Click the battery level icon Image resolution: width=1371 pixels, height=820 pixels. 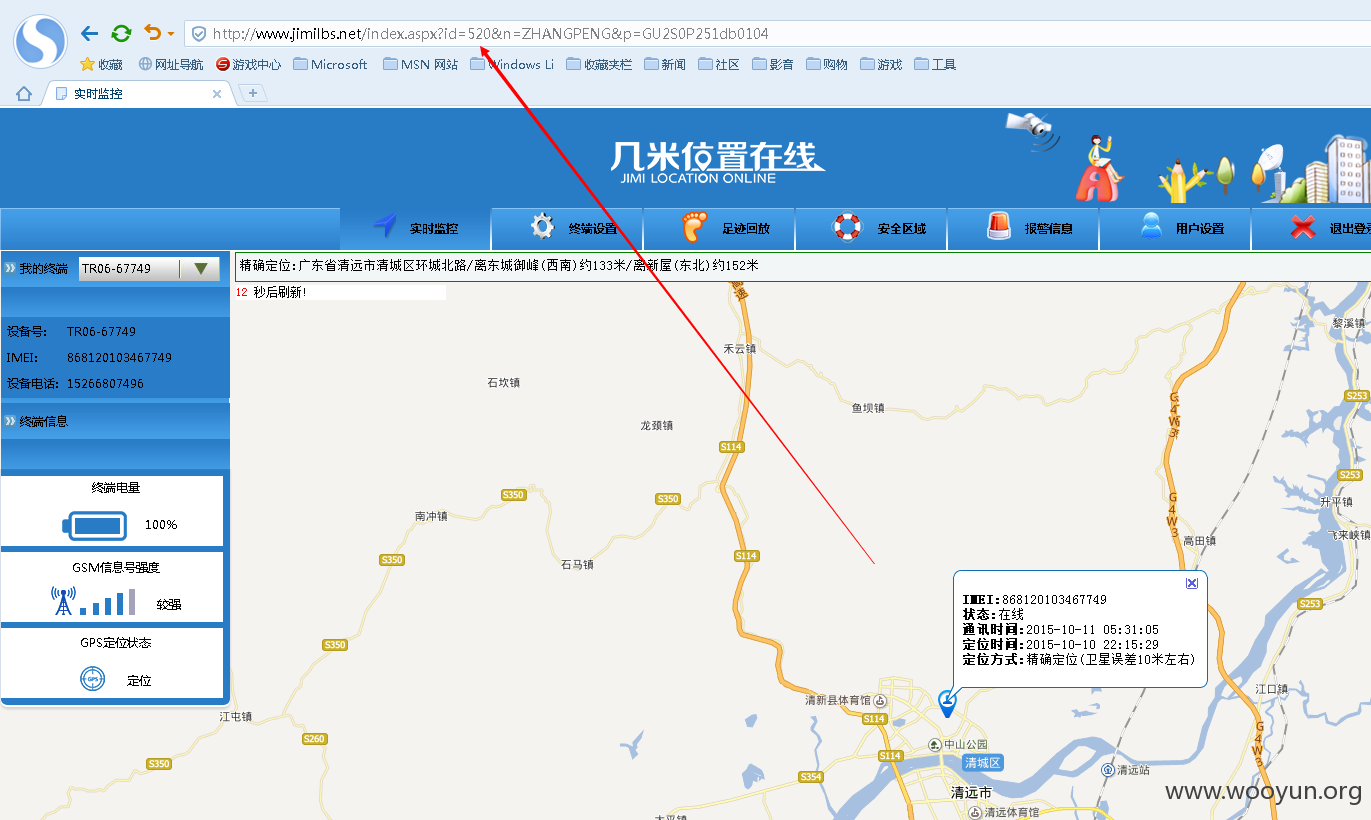pos(95,525)
